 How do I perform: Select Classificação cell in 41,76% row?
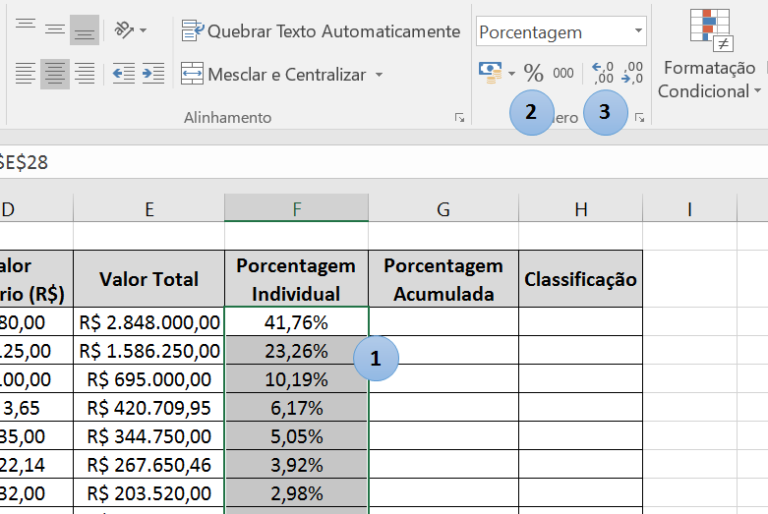click(x=580, y=322)
